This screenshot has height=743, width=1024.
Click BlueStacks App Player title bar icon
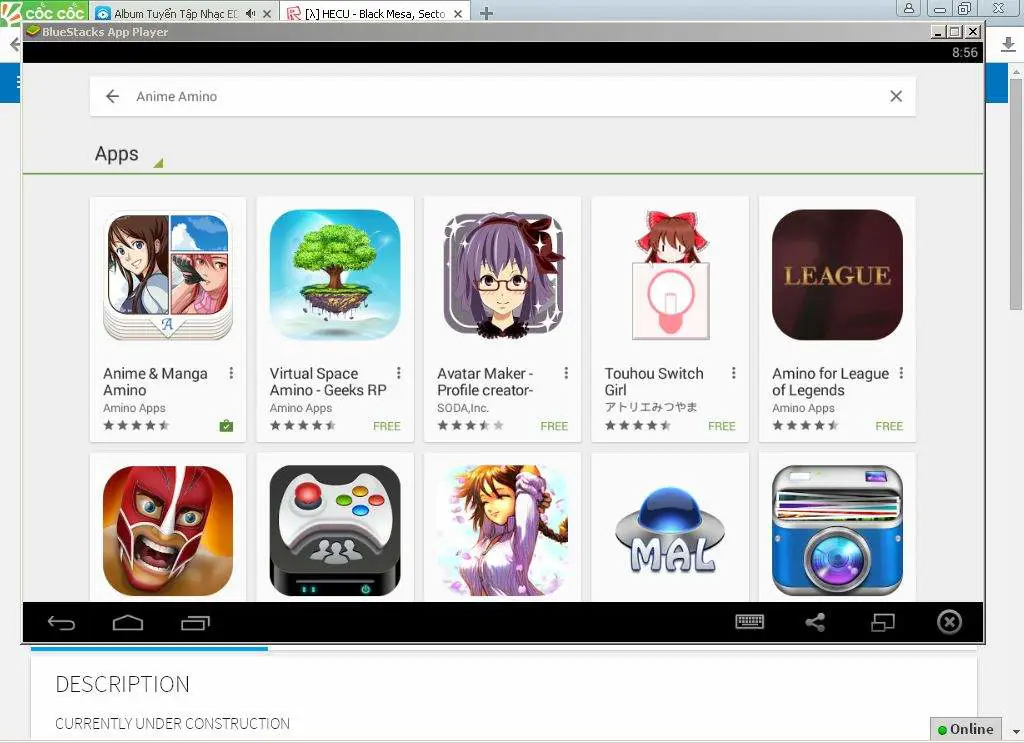click(33, 31)
